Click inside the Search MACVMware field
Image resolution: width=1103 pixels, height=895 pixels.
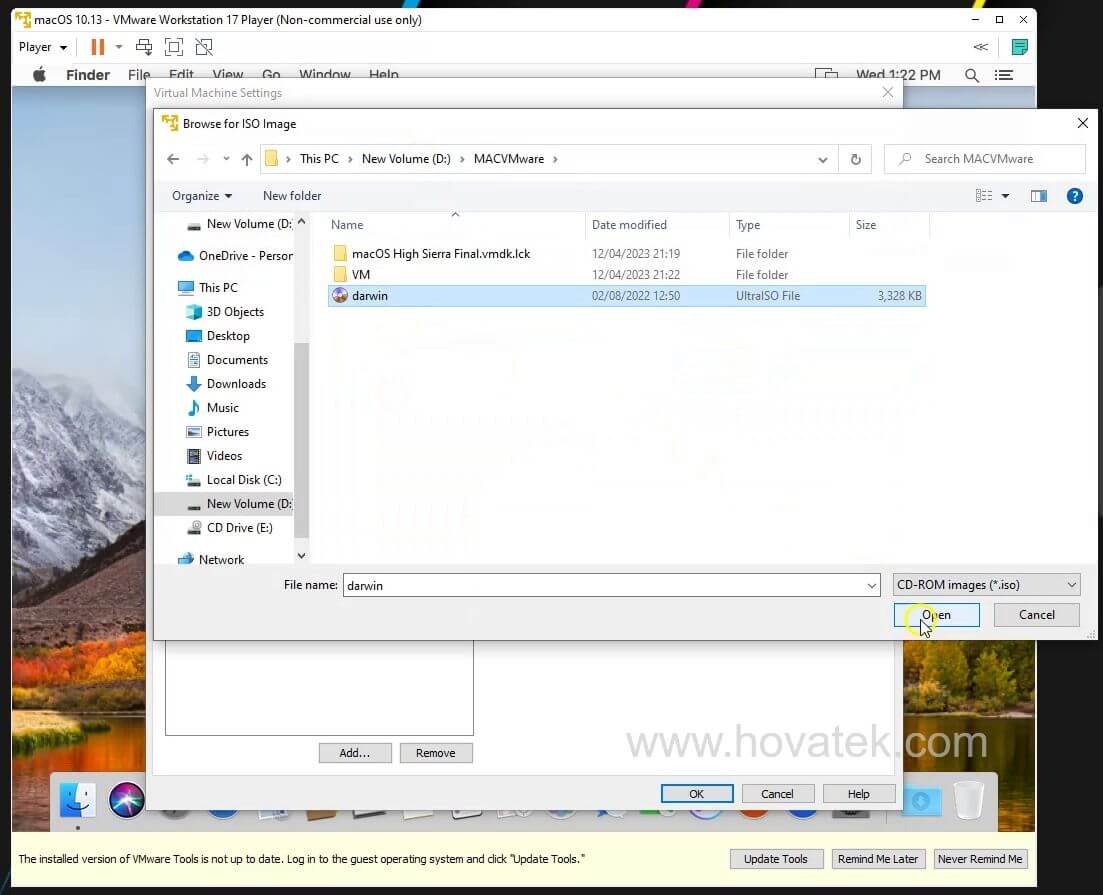tap(985, 158)
